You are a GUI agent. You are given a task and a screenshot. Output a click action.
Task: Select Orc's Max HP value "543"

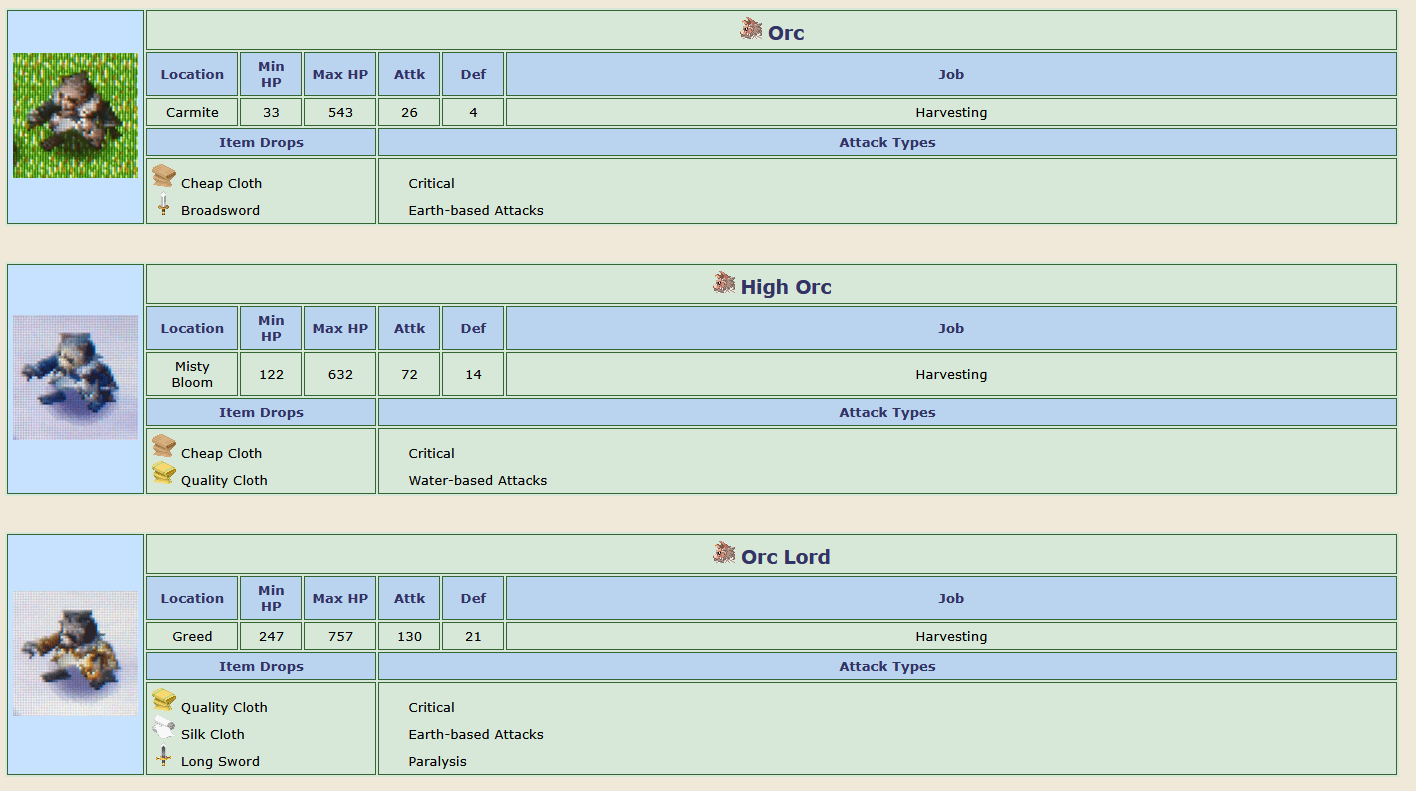coord(341,112)
